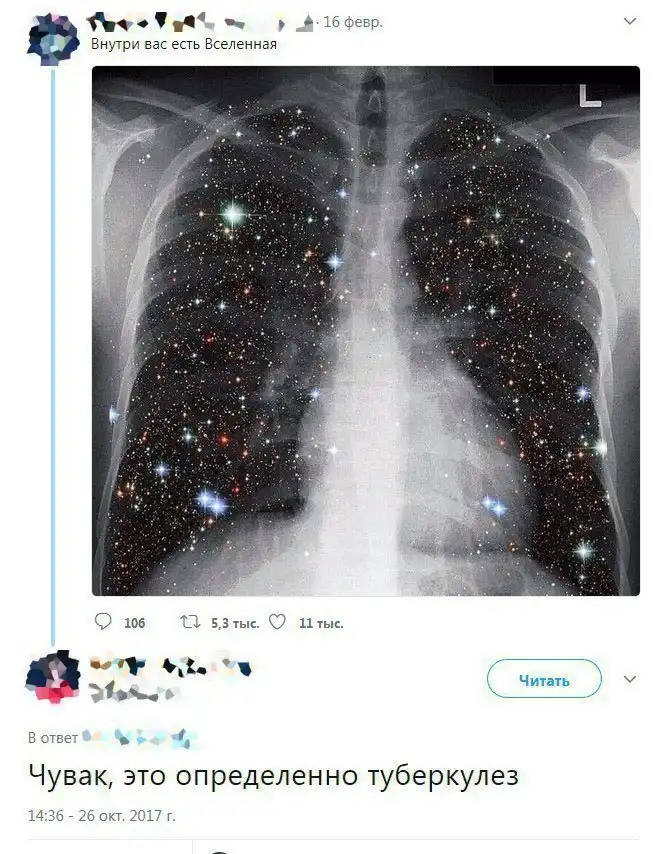Open the mentioned user after "В ответ"
Viewport: 661px width, 854px height.
coord(140,738)
